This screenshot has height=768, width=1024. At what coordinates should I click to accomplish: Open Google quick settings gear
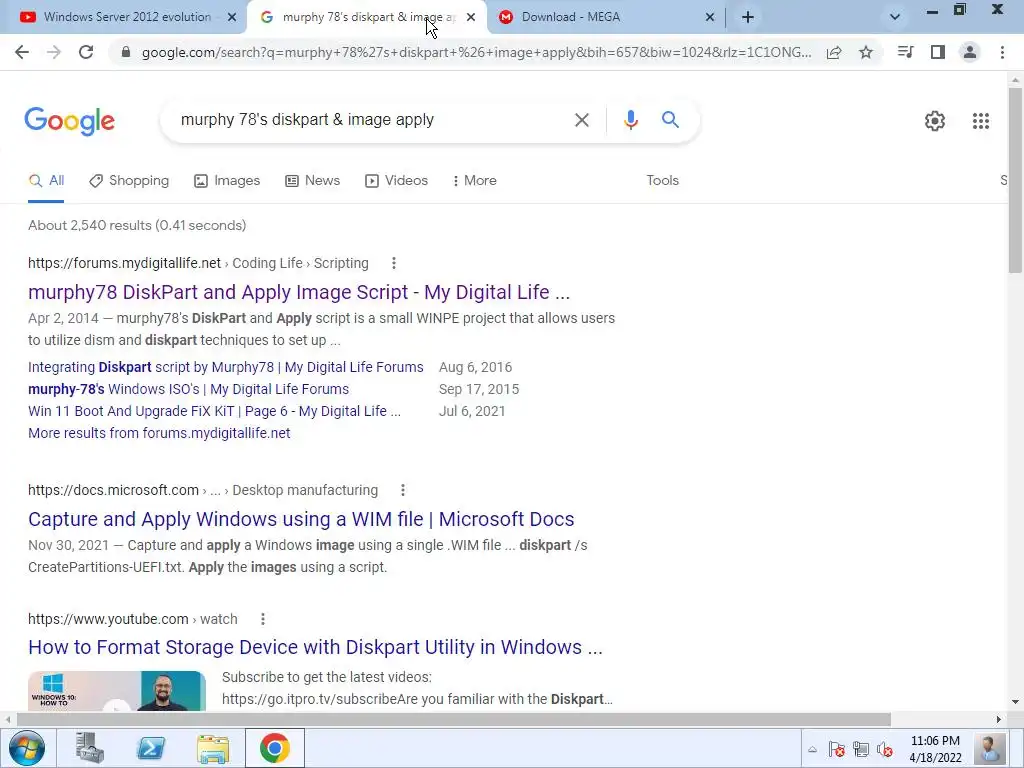click(x=935, y=121)
